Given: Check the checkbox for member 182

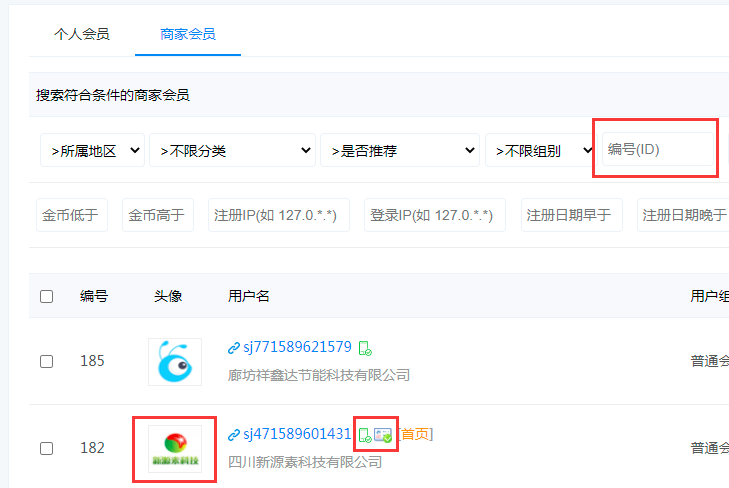Looking at the screenshot, I should tap(47, 448).
